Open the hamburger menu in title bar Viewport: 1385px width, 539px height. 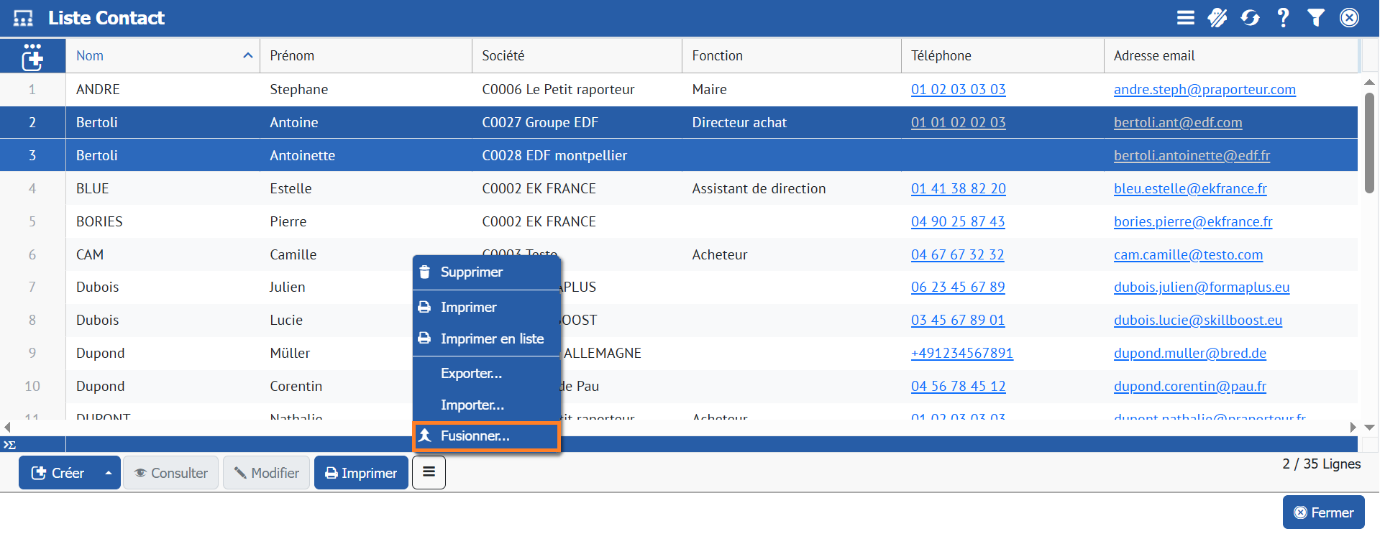[1185, 18]
